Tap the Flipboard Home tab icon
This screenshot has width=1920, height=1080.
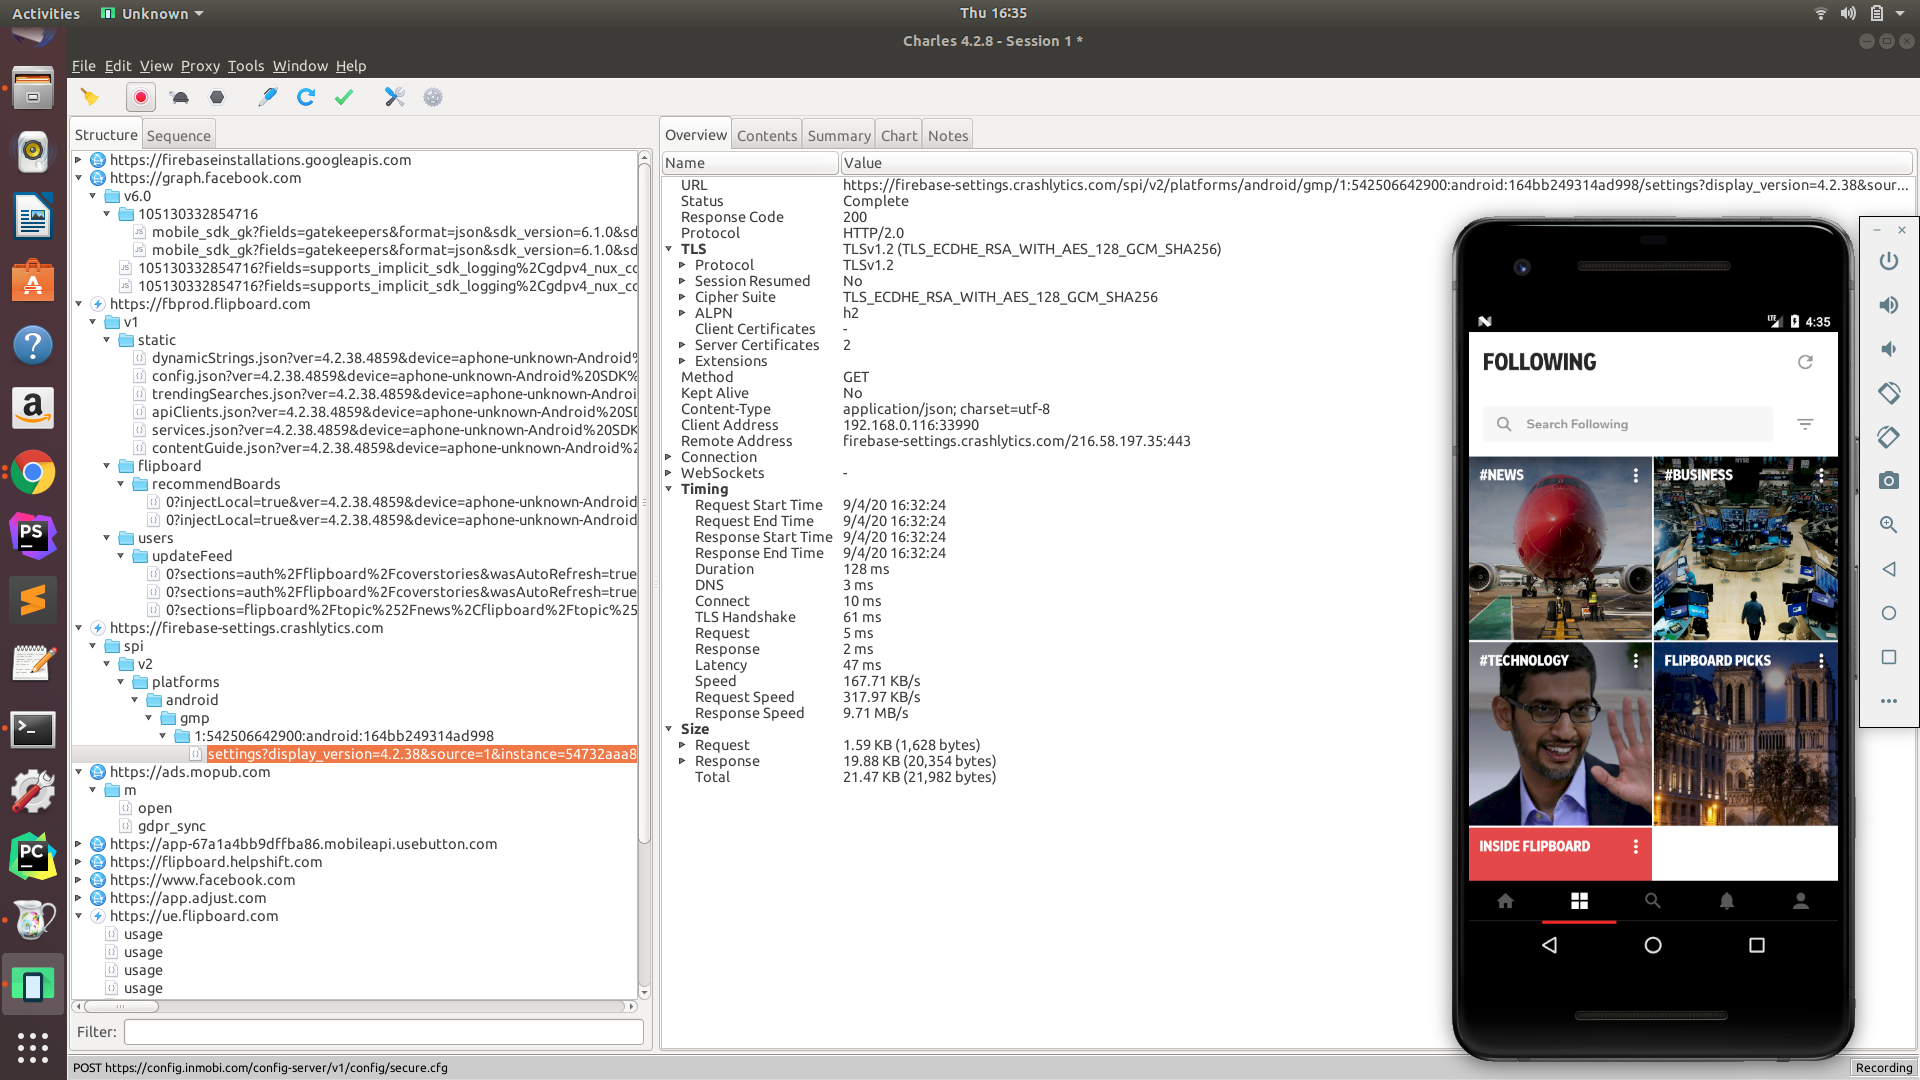[1505, 901]
